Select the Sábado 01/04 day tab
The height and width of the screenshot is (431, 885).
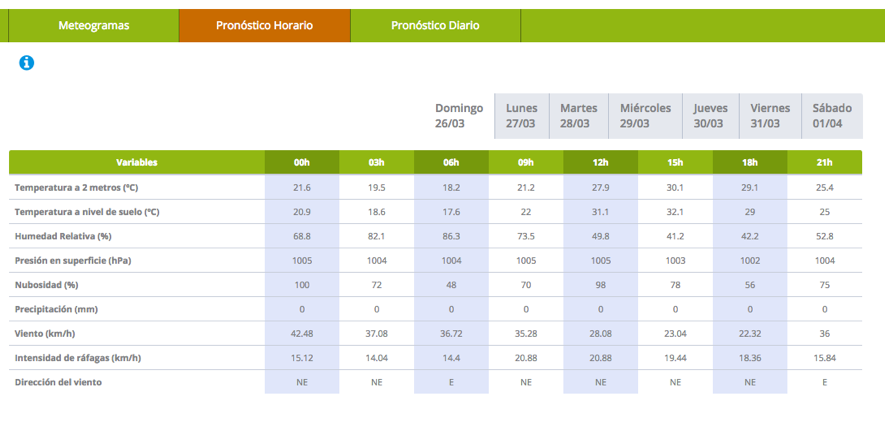coord(832,116)
